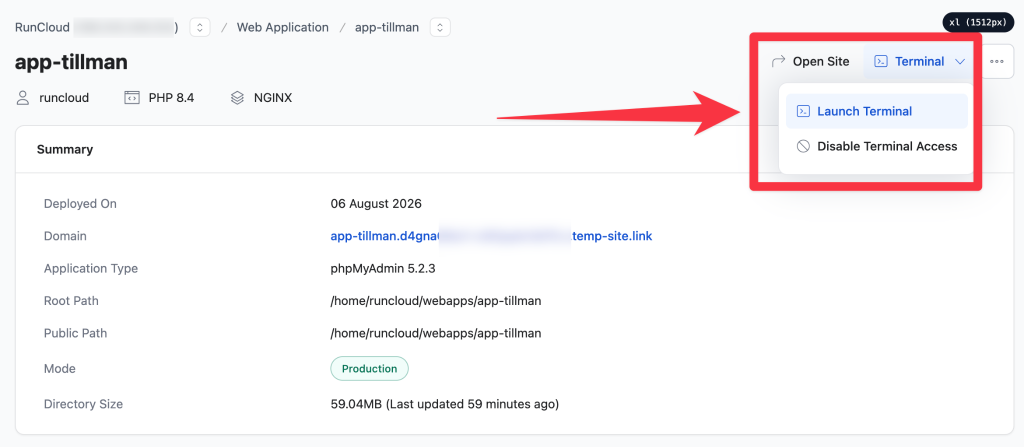Click the RunCloud breadcrumb link

pos(42,27)
